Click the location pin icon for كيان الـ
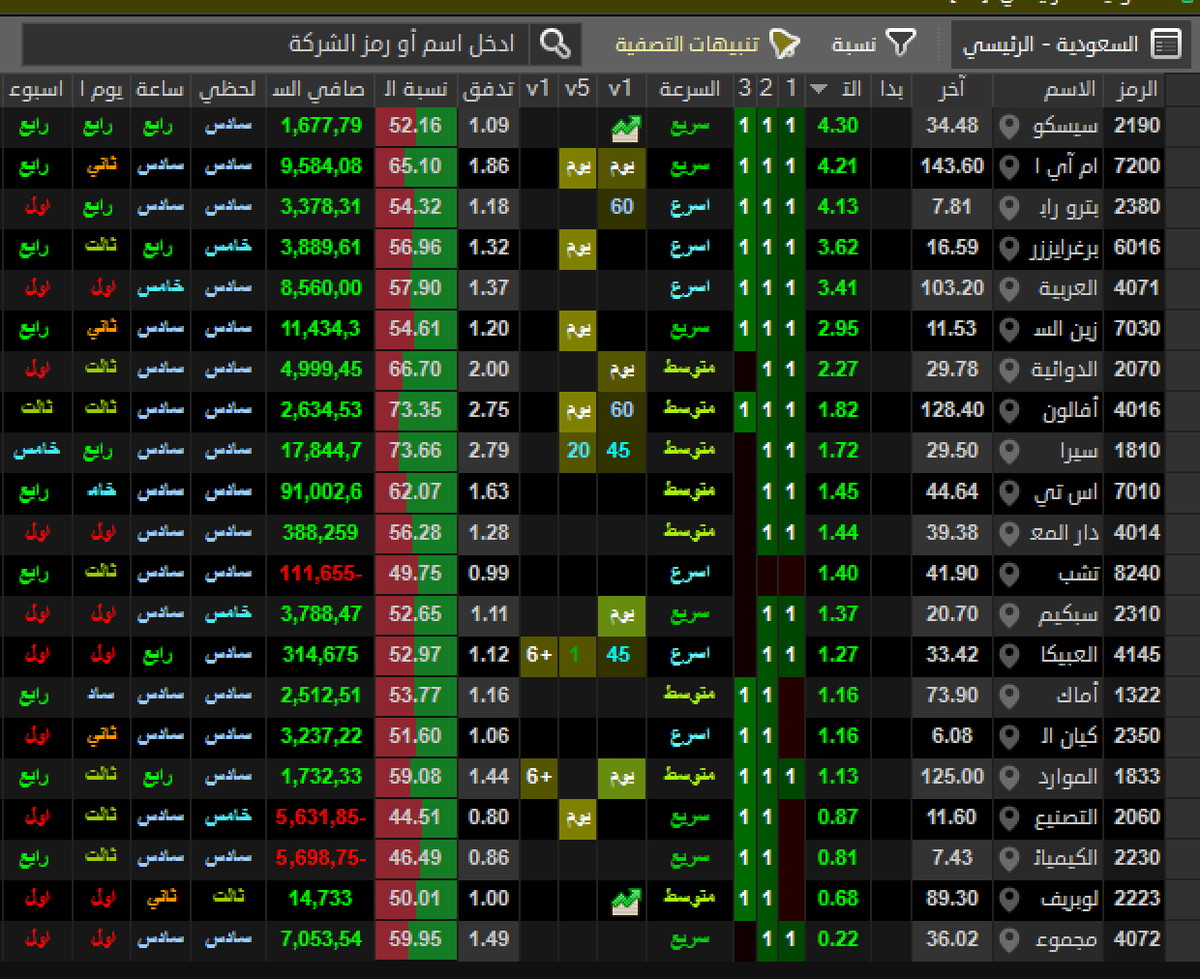This screenshot has width=1200, height=979. click(x=1009, y=736)
